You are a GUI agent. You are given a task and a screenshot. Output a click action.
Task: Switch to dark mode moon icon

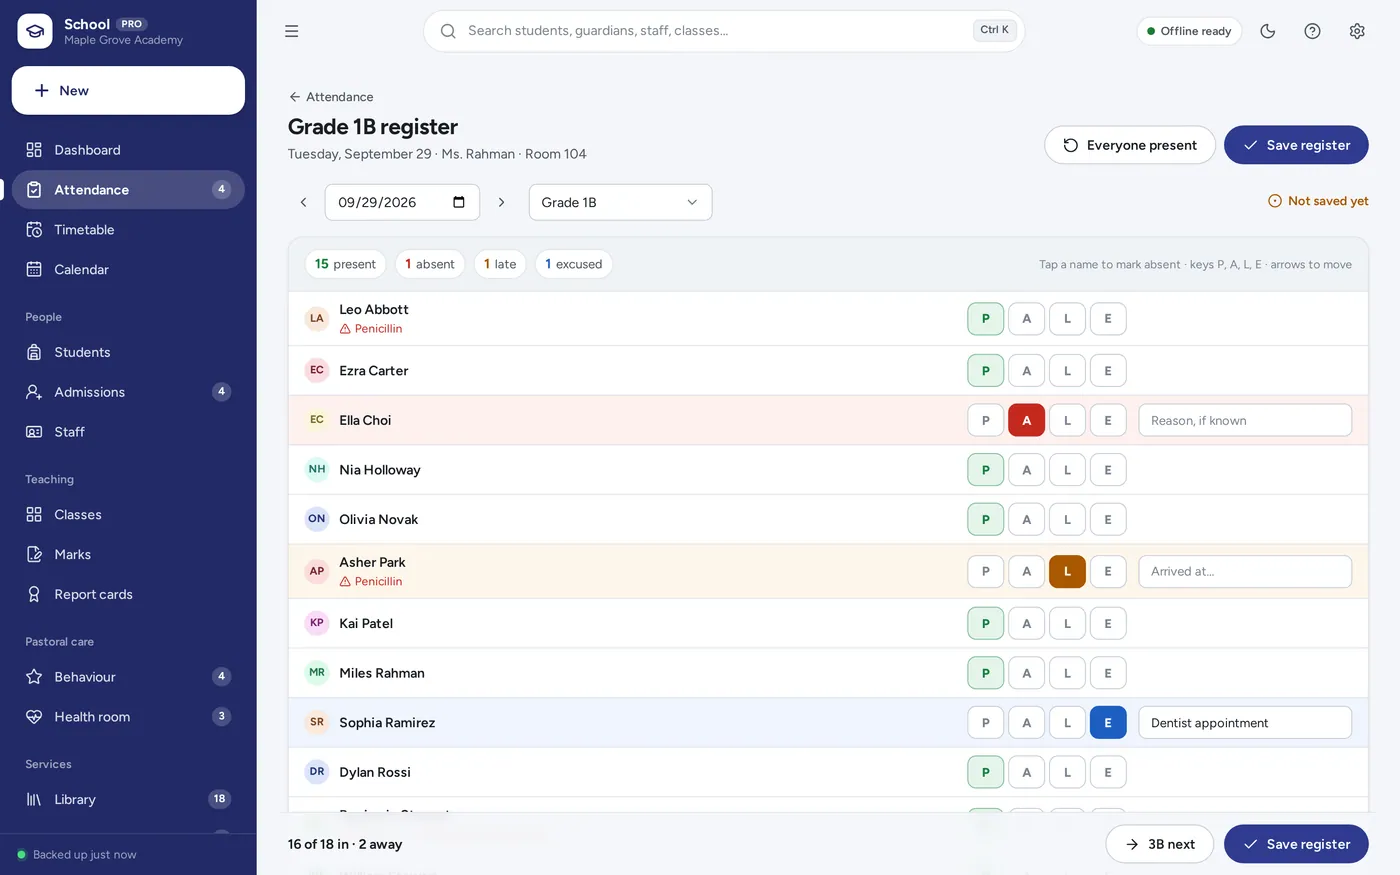click(x=1268, y=31)
